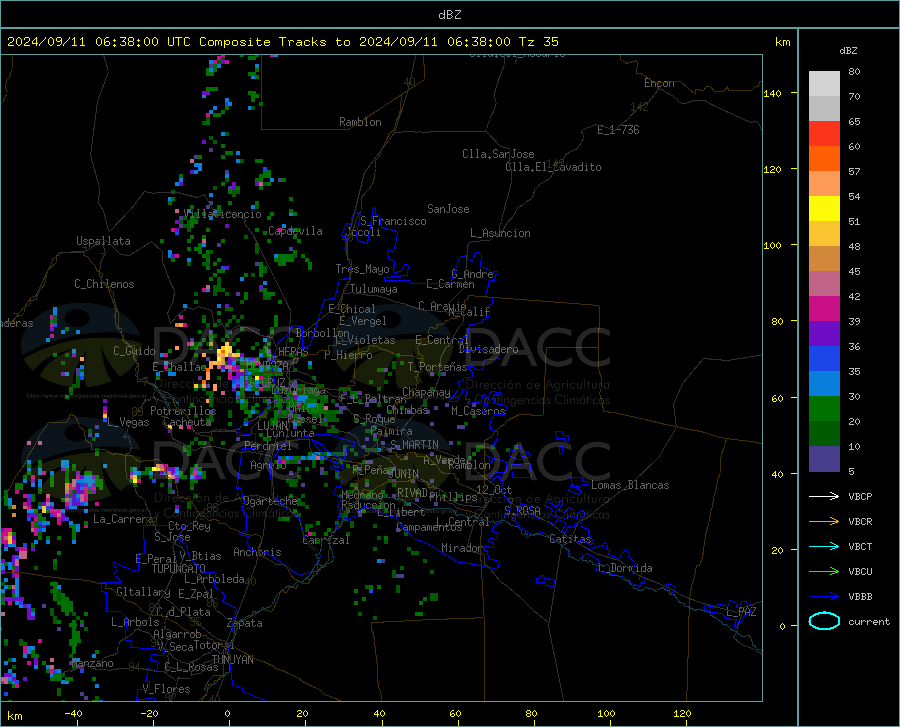This screenshot has height=727, width=900.
Task: Select the 'M_Caseros' location label
Action: 478,411
